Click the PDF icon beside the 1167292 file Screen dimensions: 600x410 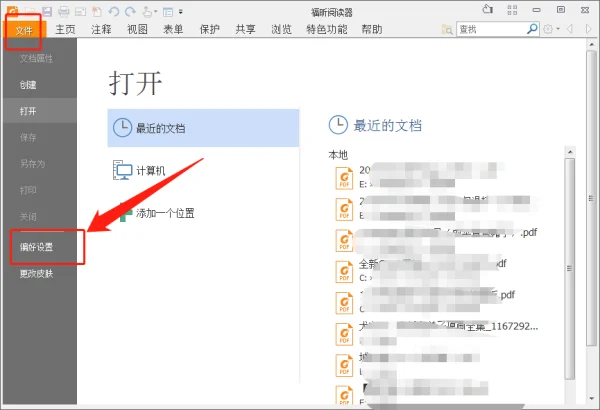(344, 335)
